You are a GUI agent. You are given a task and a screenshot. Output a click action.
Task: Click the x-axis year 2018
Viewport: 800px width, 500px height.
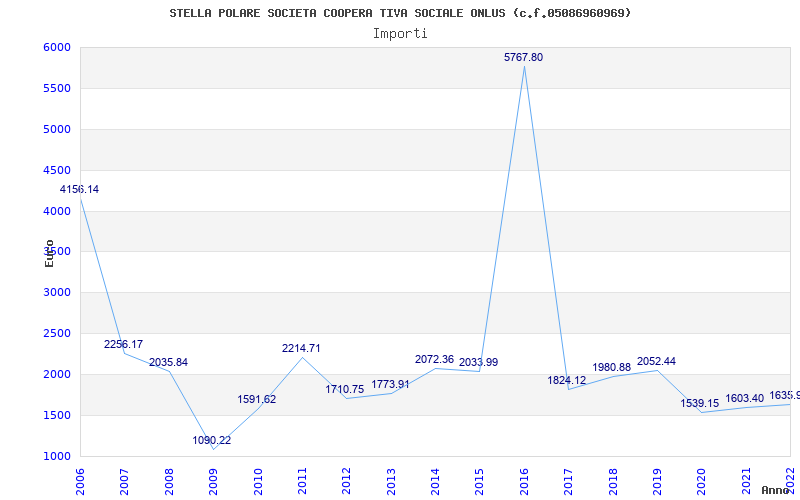tap(612, 482)
